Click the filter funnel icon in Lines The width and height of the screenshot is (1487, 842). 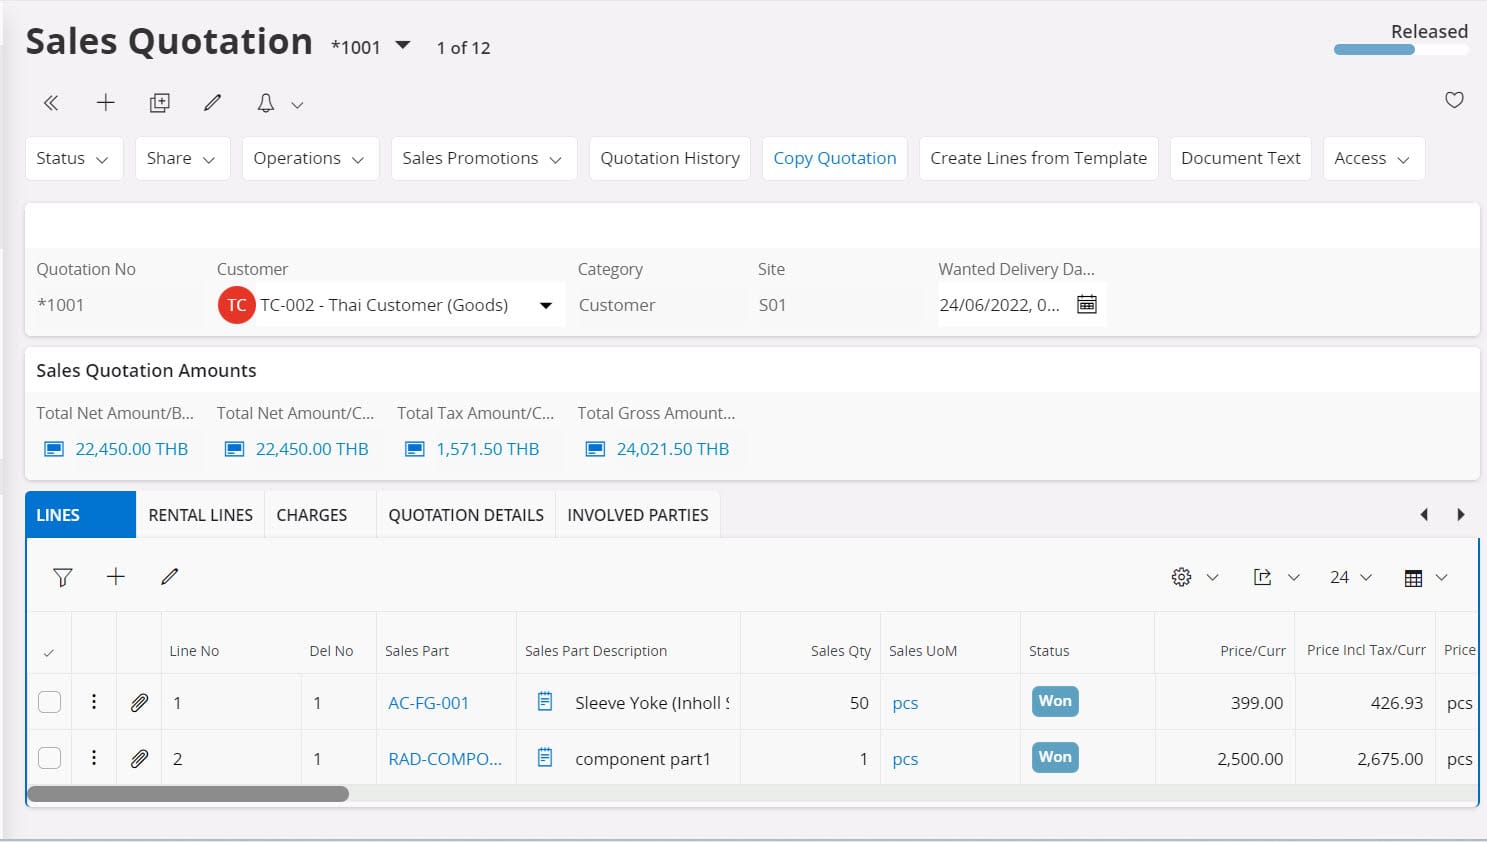click(x=63, y=577)
